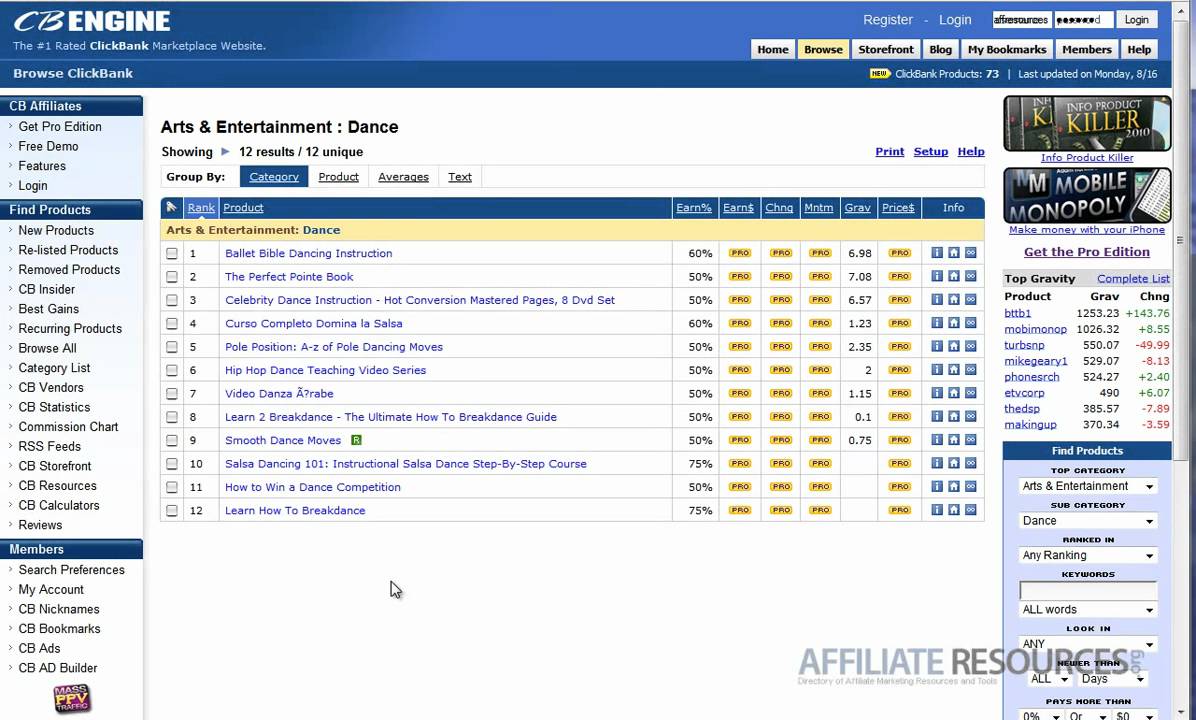Click chain link icon for Smooth Dance Moves
This screenshot has height=720, width=1196.
[x=970, y=440]
